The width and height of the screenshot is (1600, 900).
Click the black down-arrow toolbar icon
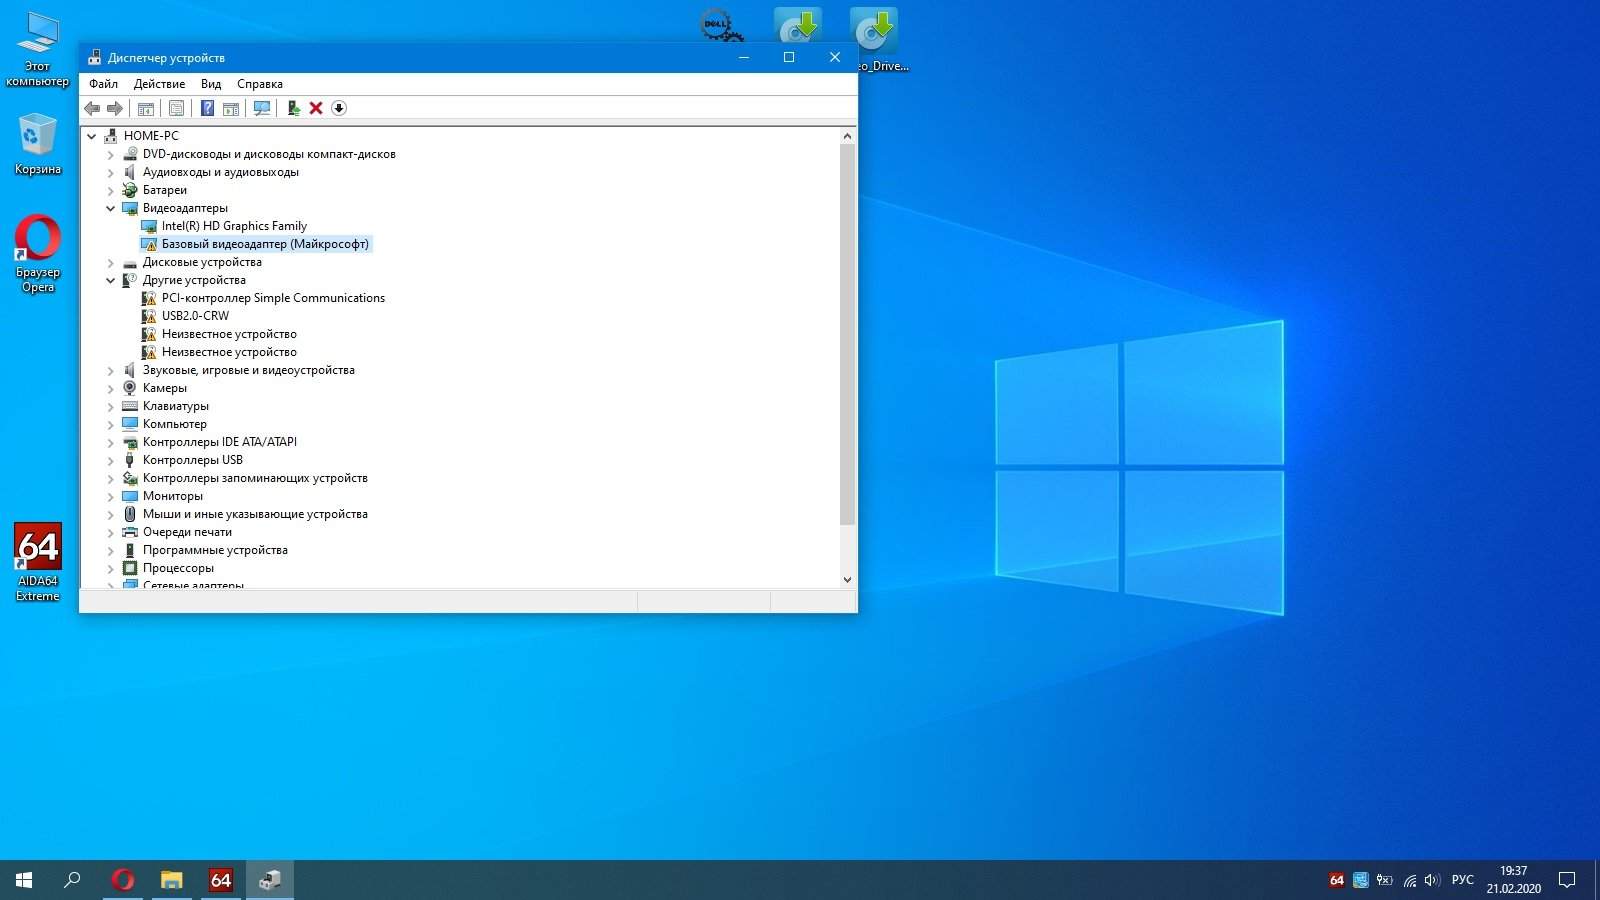pos(339,108)
